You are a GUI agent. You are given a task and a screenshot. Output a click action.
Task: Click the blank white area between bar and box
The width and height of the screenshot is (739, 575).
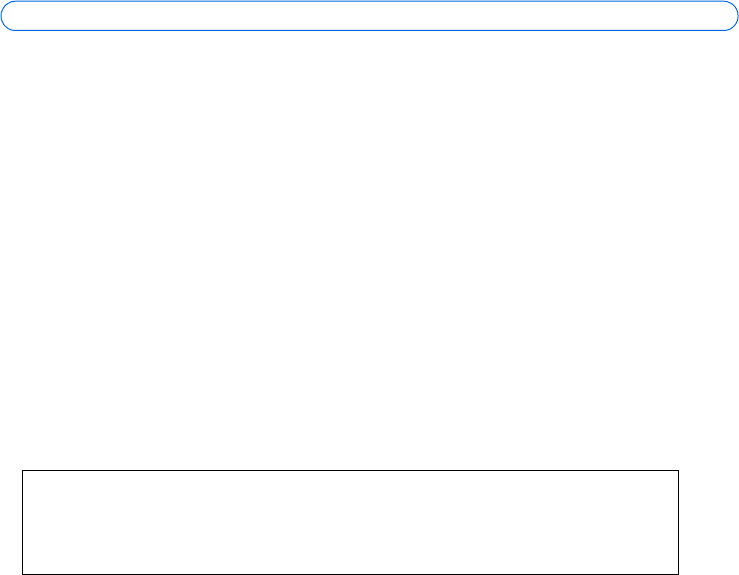tap(369, 250)
